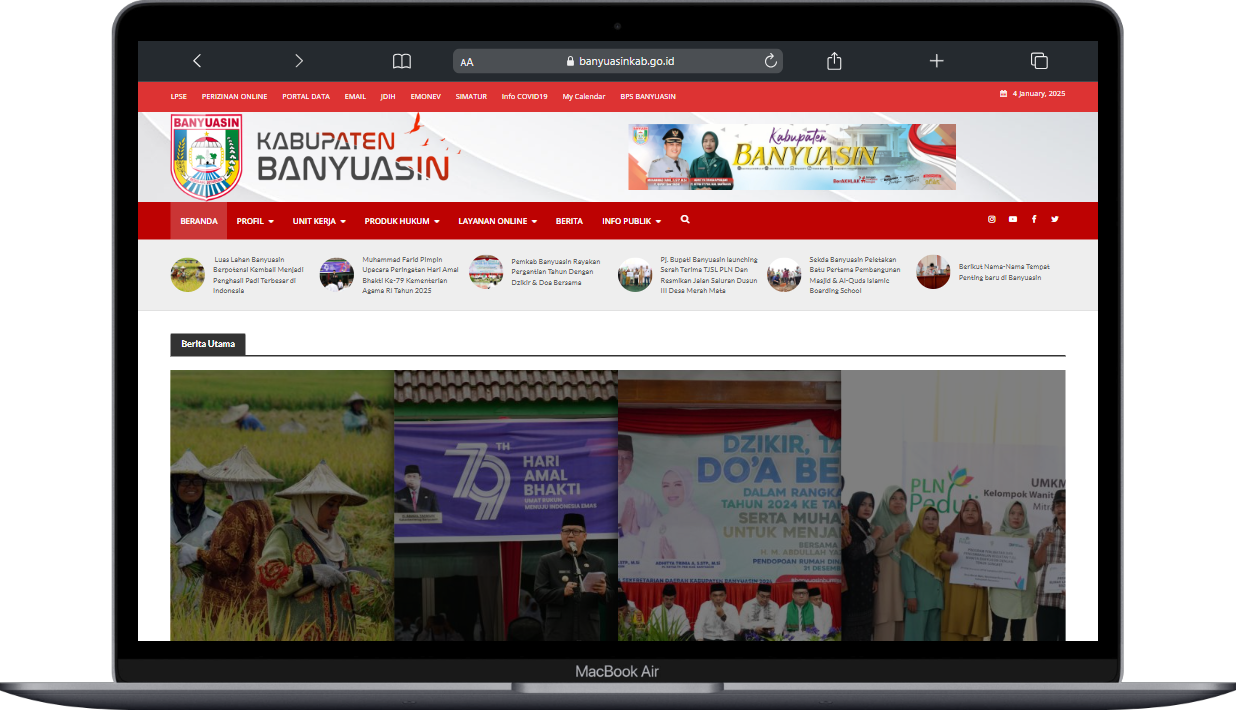The image size is (1236, 710).
Task: Open the LAYANAN ONLINE dropdown
Action: click(x=498, y=221)
